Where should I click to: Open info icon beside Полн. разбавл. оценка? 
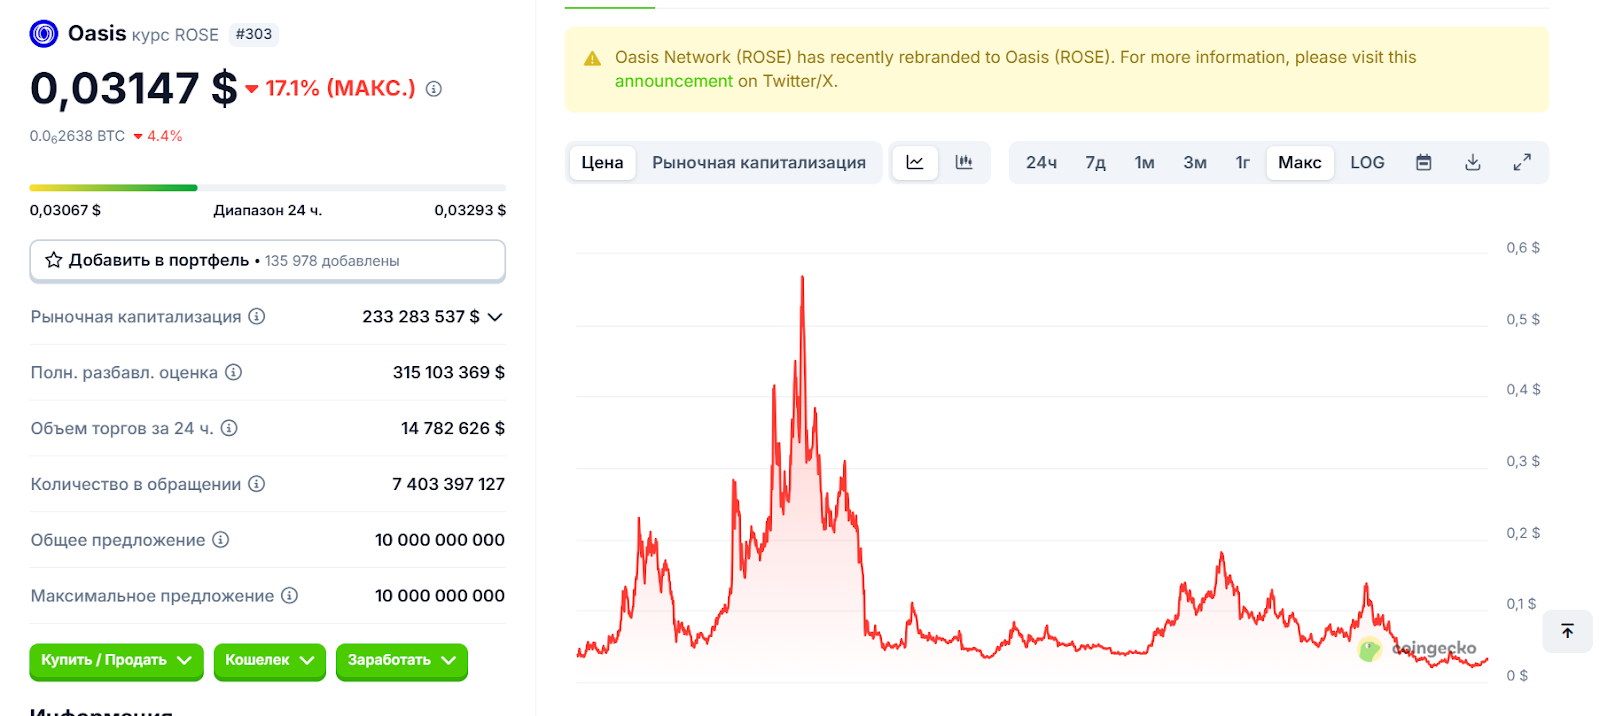(234, 372)
